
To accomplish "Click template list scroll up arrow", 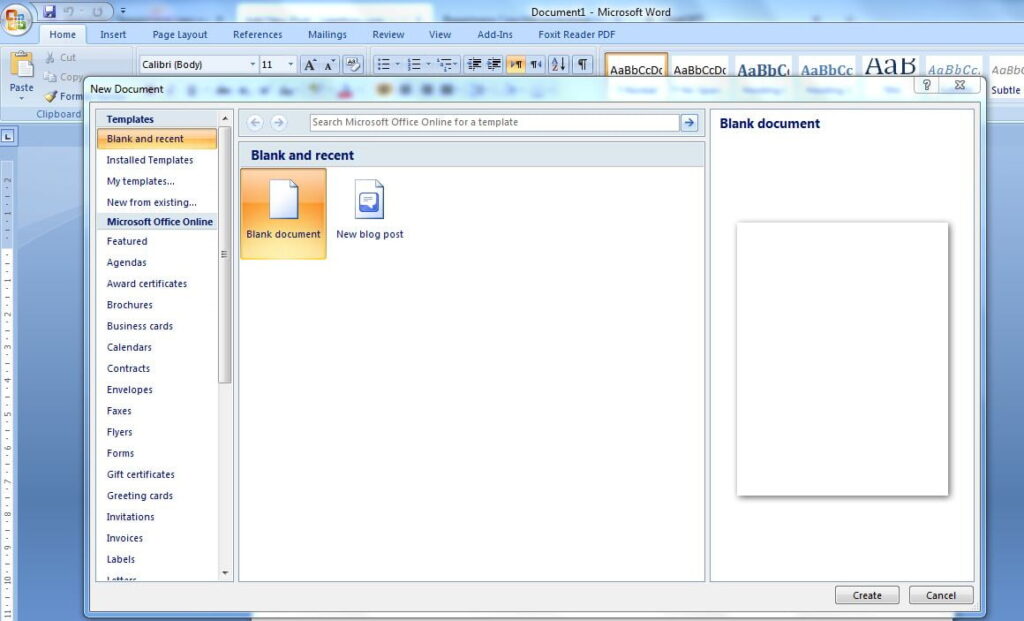I will coord(225,119).
